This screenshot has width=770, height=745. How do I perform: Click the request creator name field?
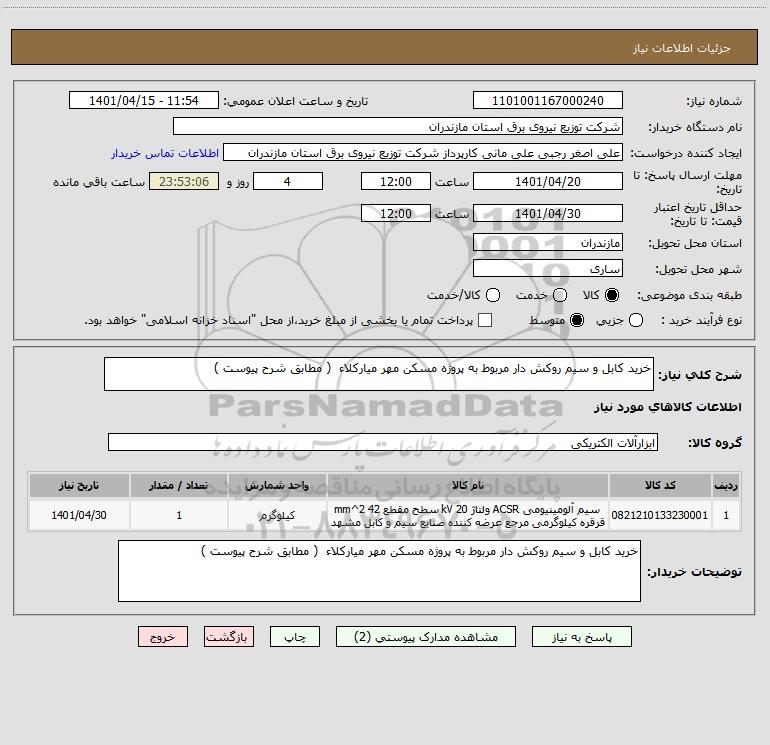(423, 153)
